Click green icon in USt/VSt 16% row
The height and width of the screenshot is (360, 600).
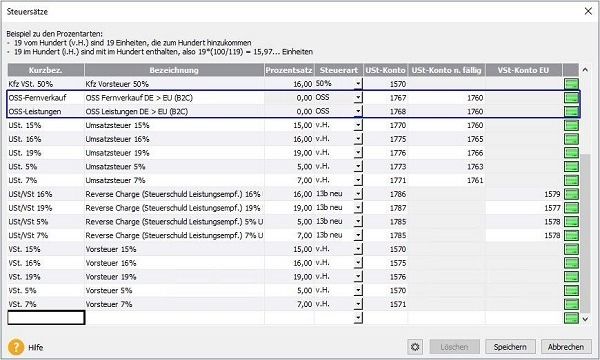[571, 194]
